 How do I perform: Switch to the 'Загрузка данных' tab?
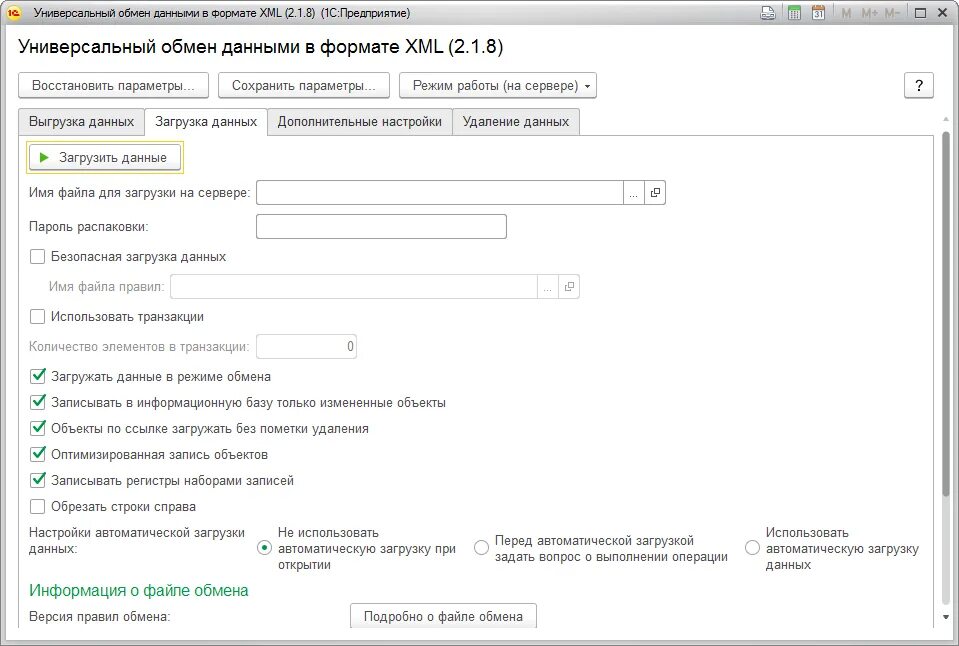coord(206,121)
